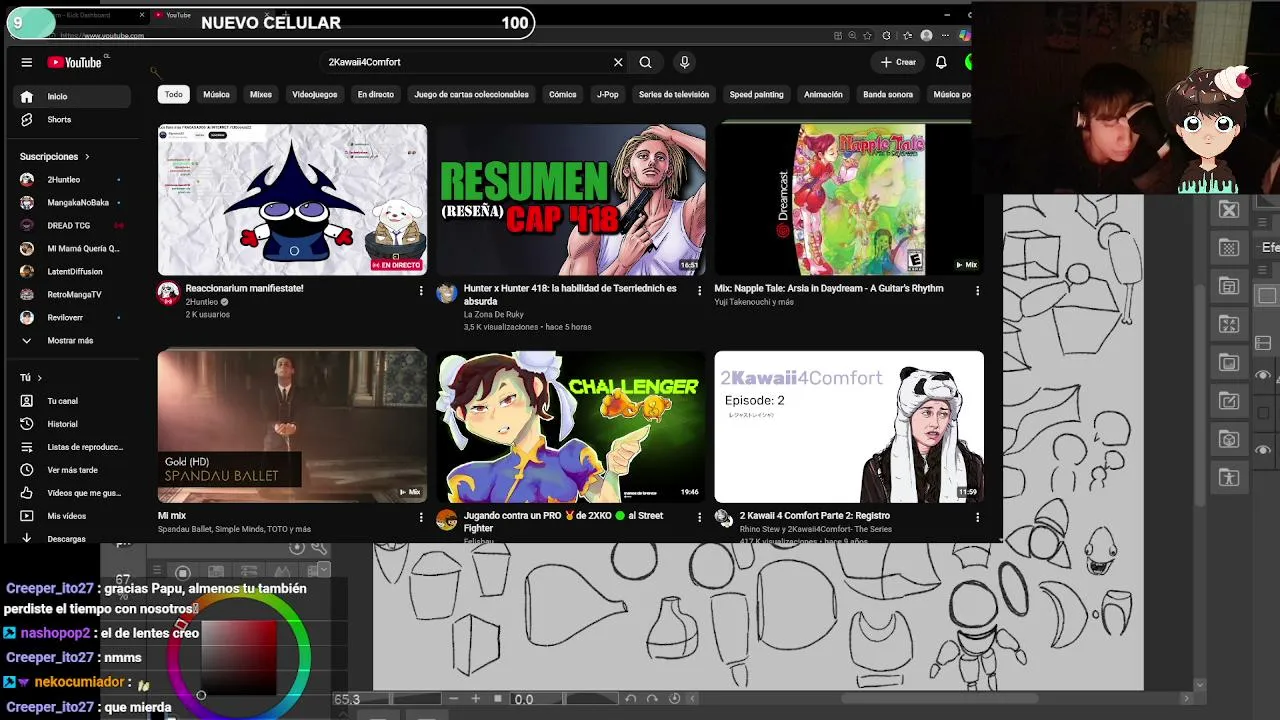Clear the 2Kawaii4Comfort search text
1280x720 pixels.
(618, 62)
